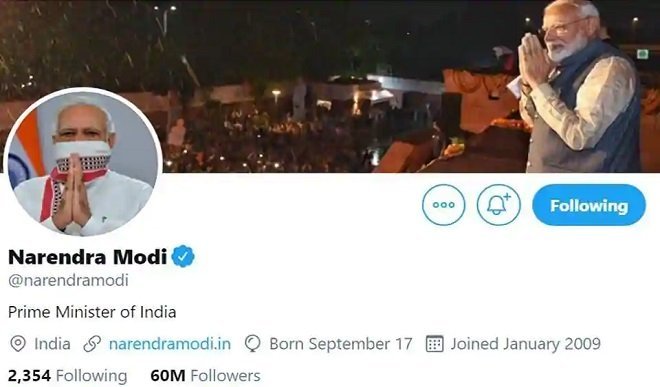Open the three-dot more options menu

pos(444,205)
